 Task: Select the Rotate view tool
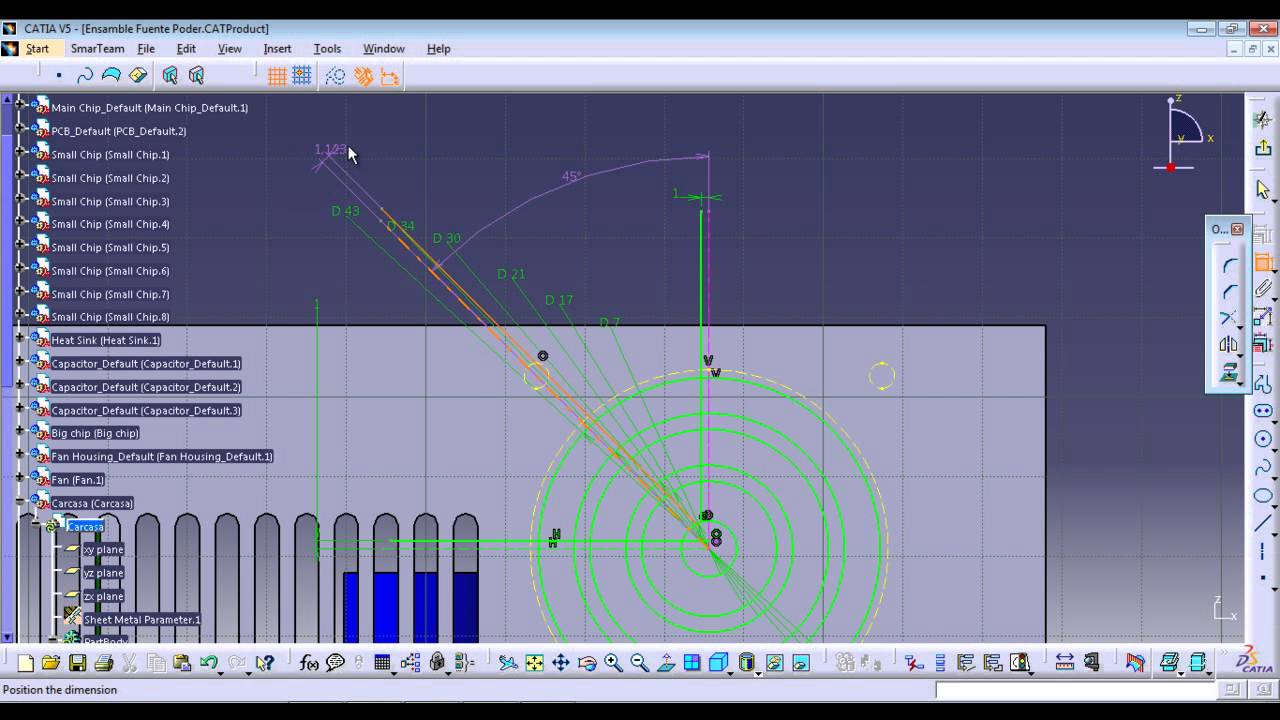click(587, 662)
